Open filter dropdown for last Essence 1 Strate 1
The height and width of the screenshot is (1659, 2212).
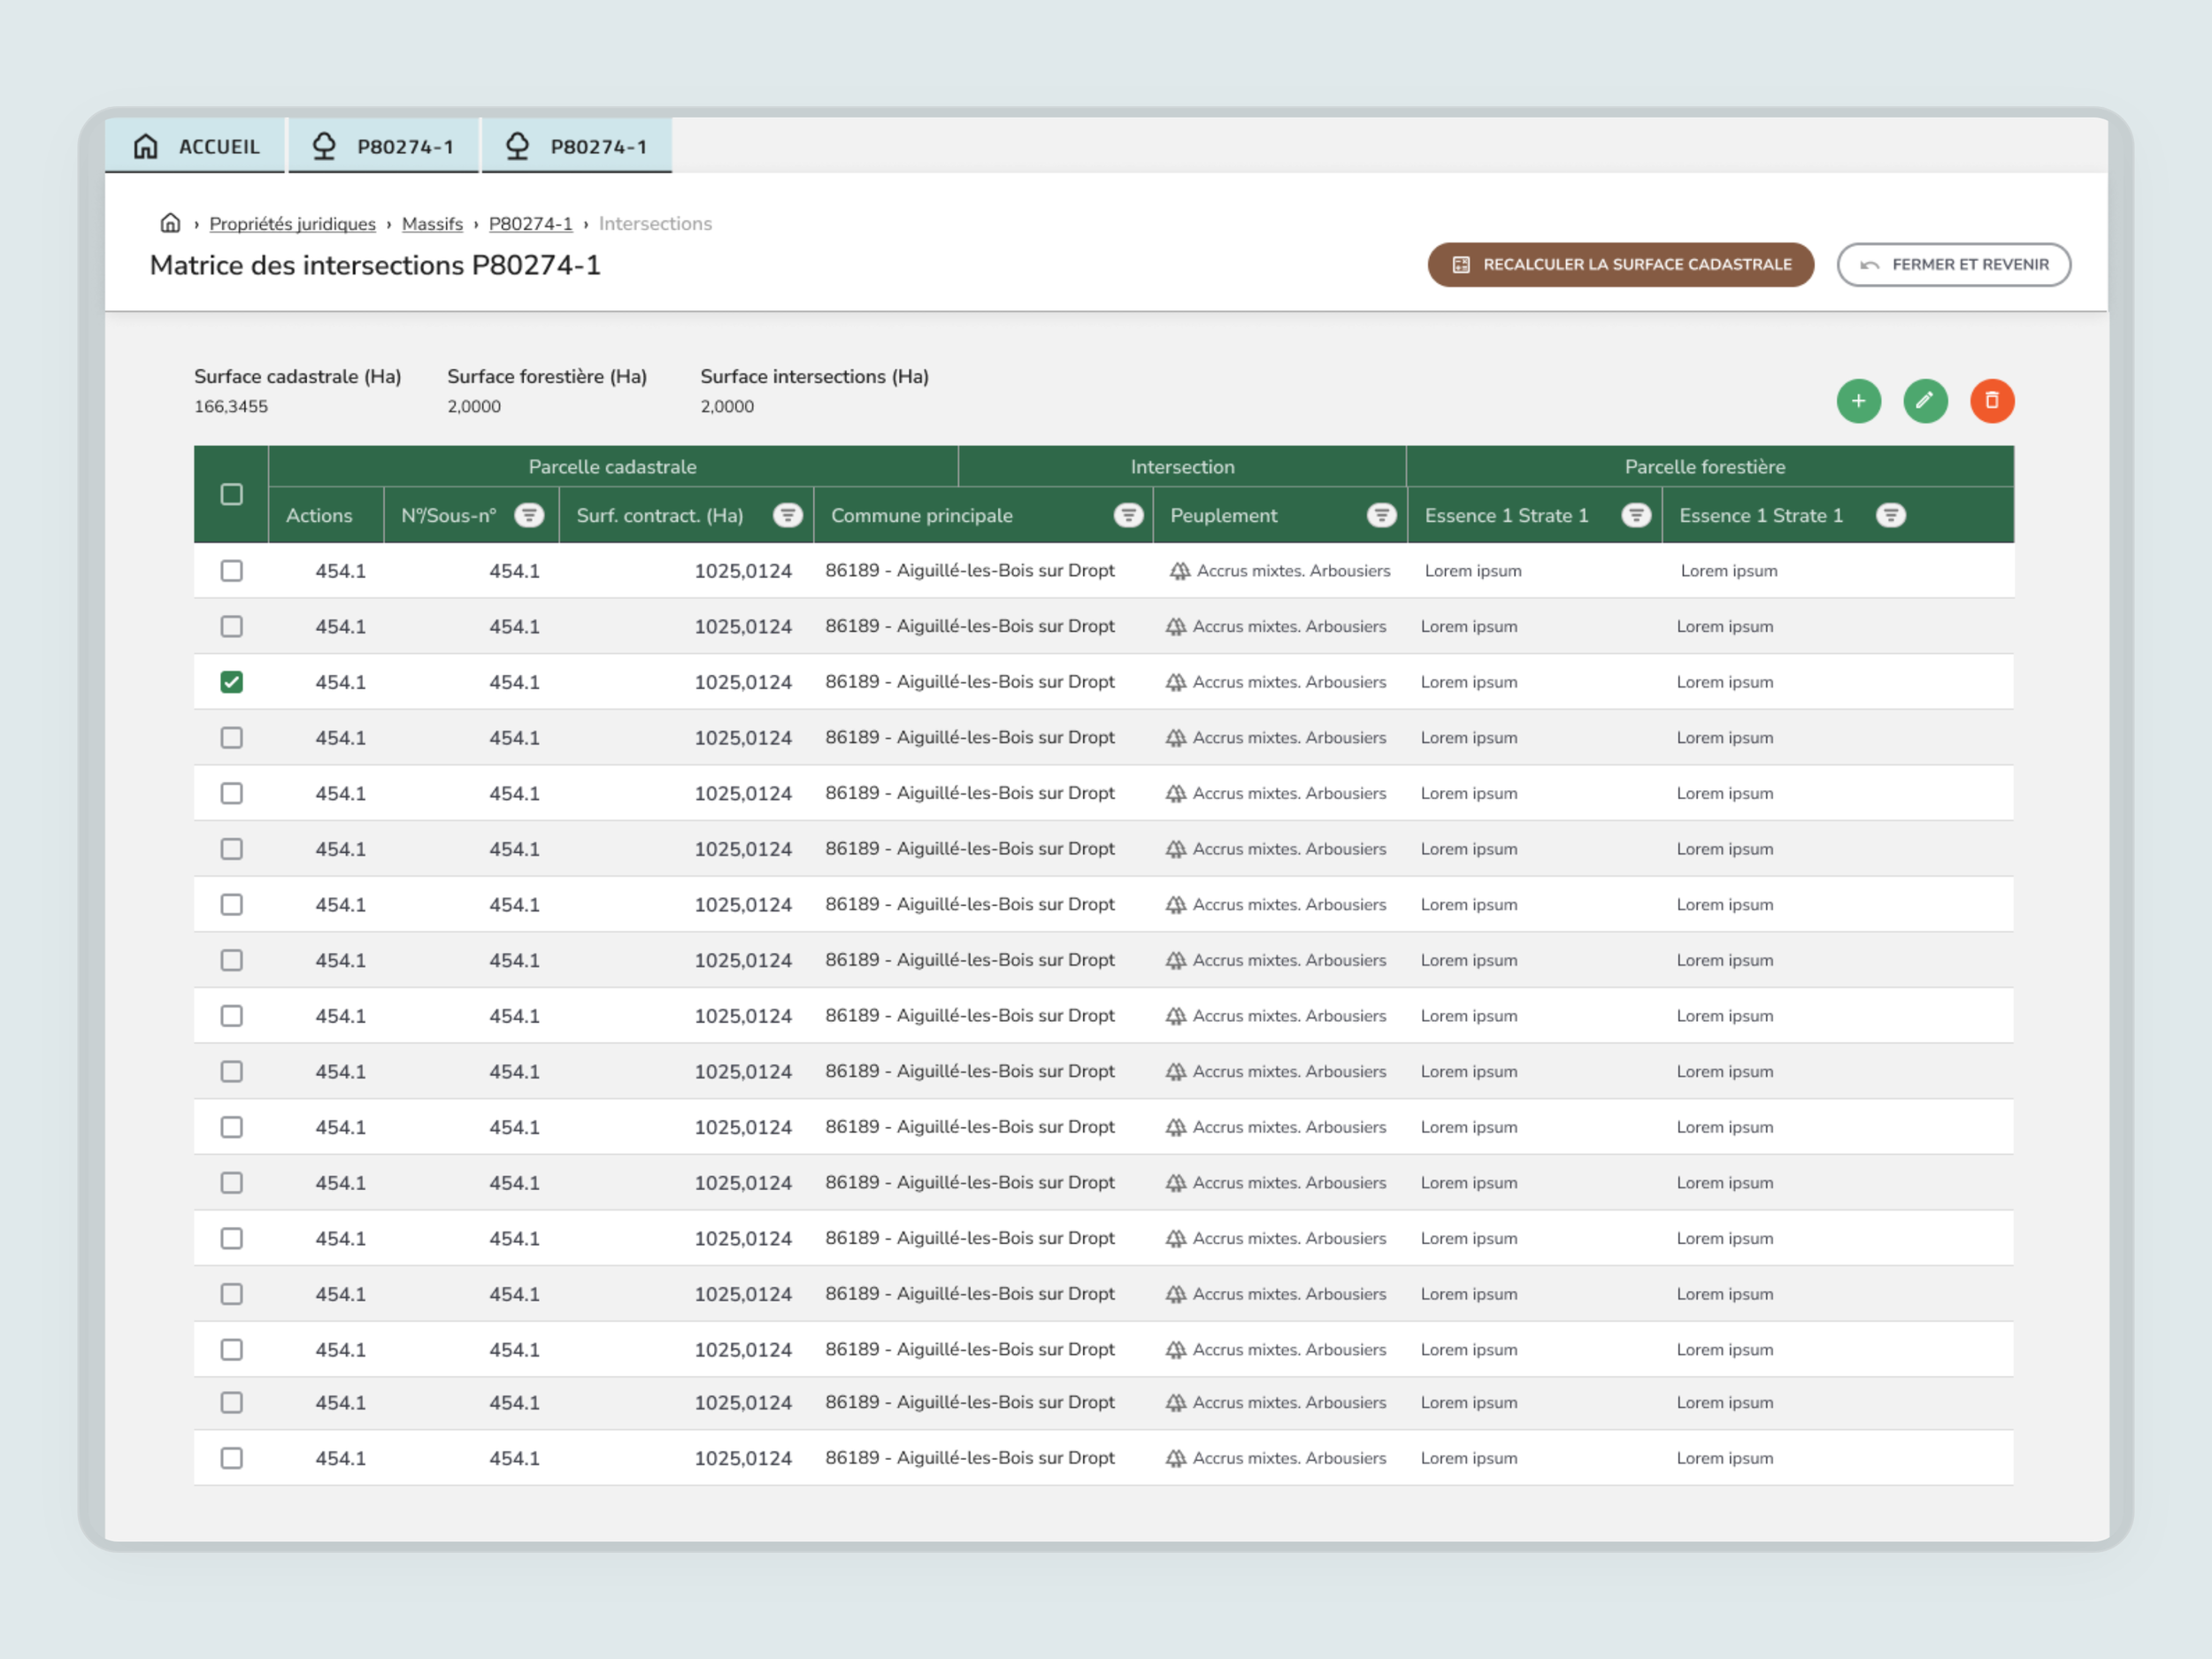coord(1891,515)
